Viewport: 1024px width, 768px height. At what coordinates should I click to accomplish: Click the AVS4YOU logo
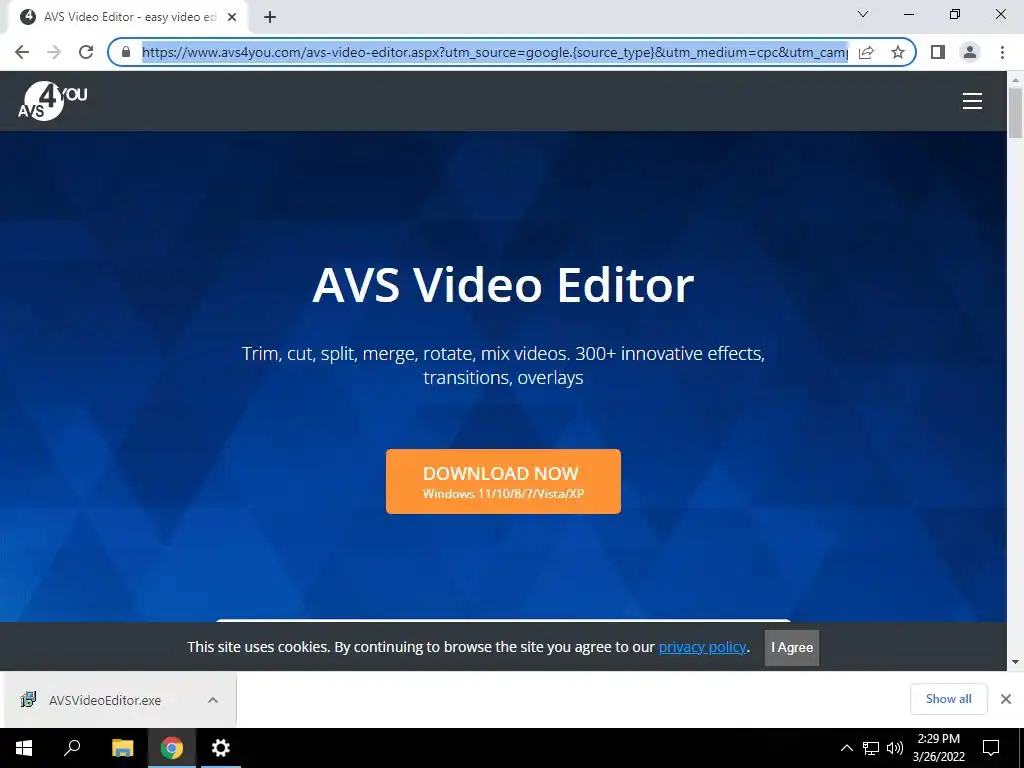[x=52, y=101]
